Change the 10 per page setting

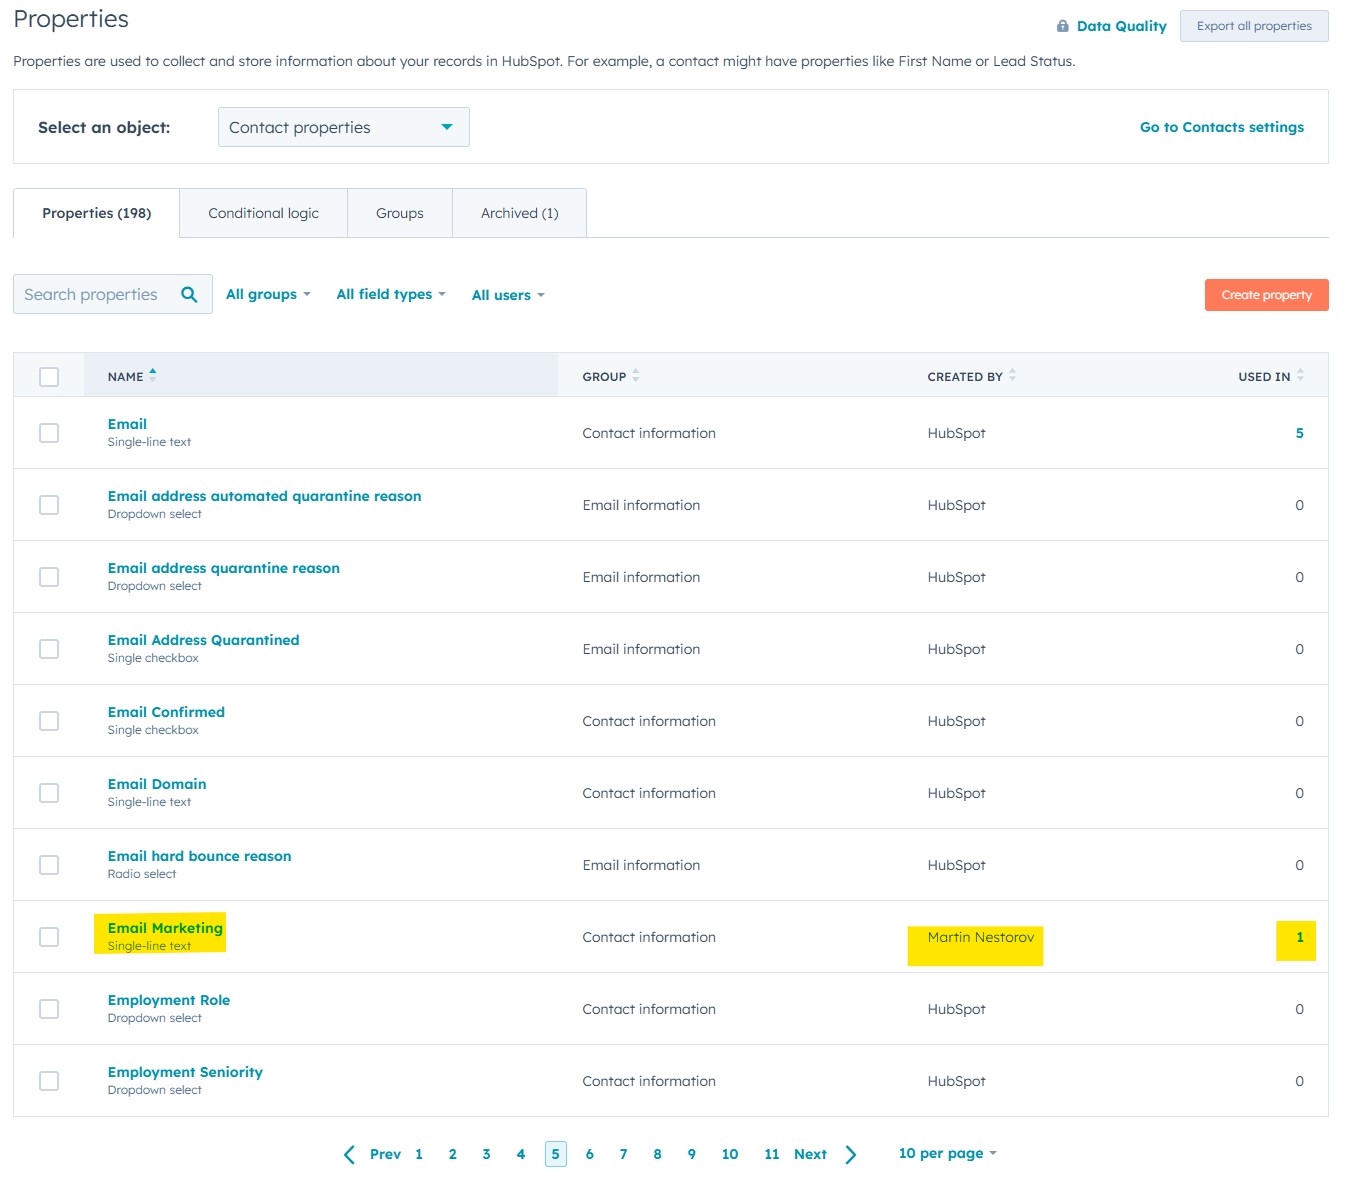click(947, 1153)
